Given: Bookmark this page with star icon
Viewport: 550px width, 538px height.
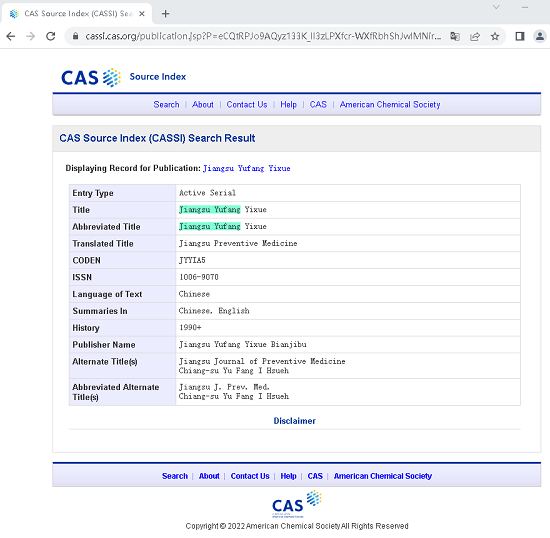Looking at the screenshot, I should coord(495,36).
